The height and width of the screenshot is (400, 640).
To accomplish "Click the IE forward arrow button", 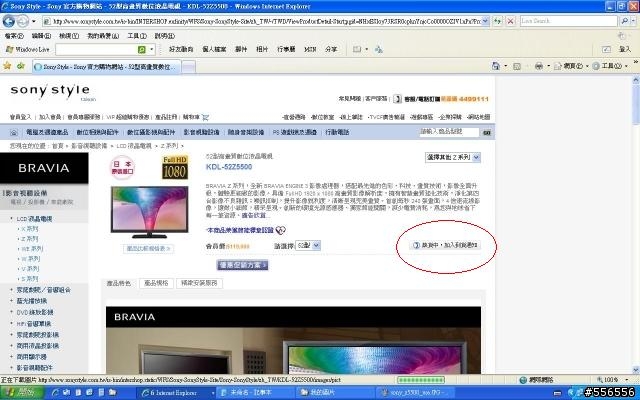I will tap(23, 21).
